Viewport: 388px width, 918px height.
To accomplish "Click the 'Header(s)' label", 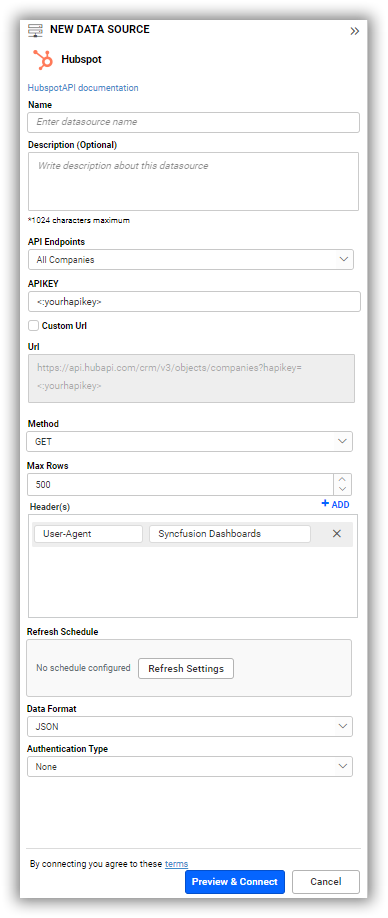I will pyautogui.click(x=49, y=506).
